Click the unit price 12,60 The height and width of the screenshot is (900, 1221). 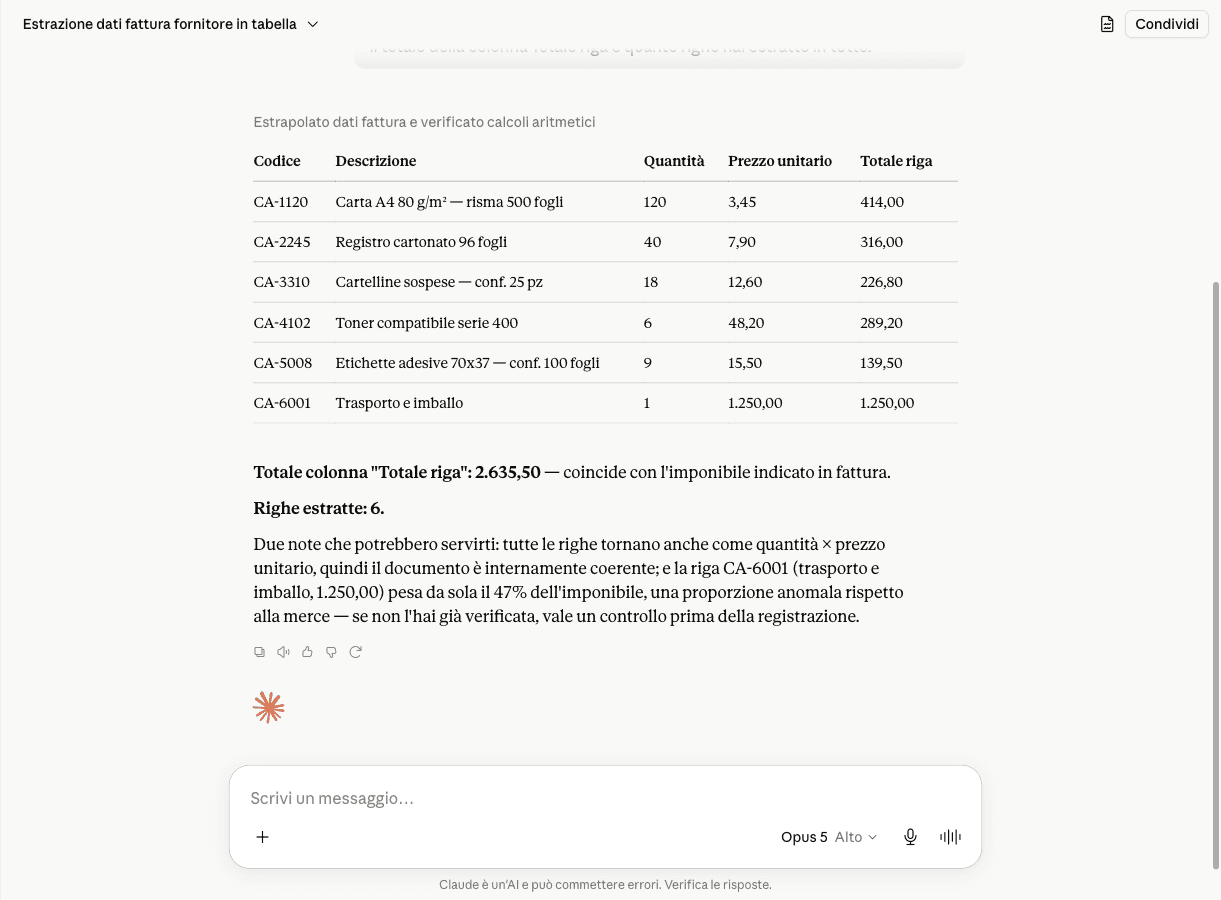click(x=745, y=282)
